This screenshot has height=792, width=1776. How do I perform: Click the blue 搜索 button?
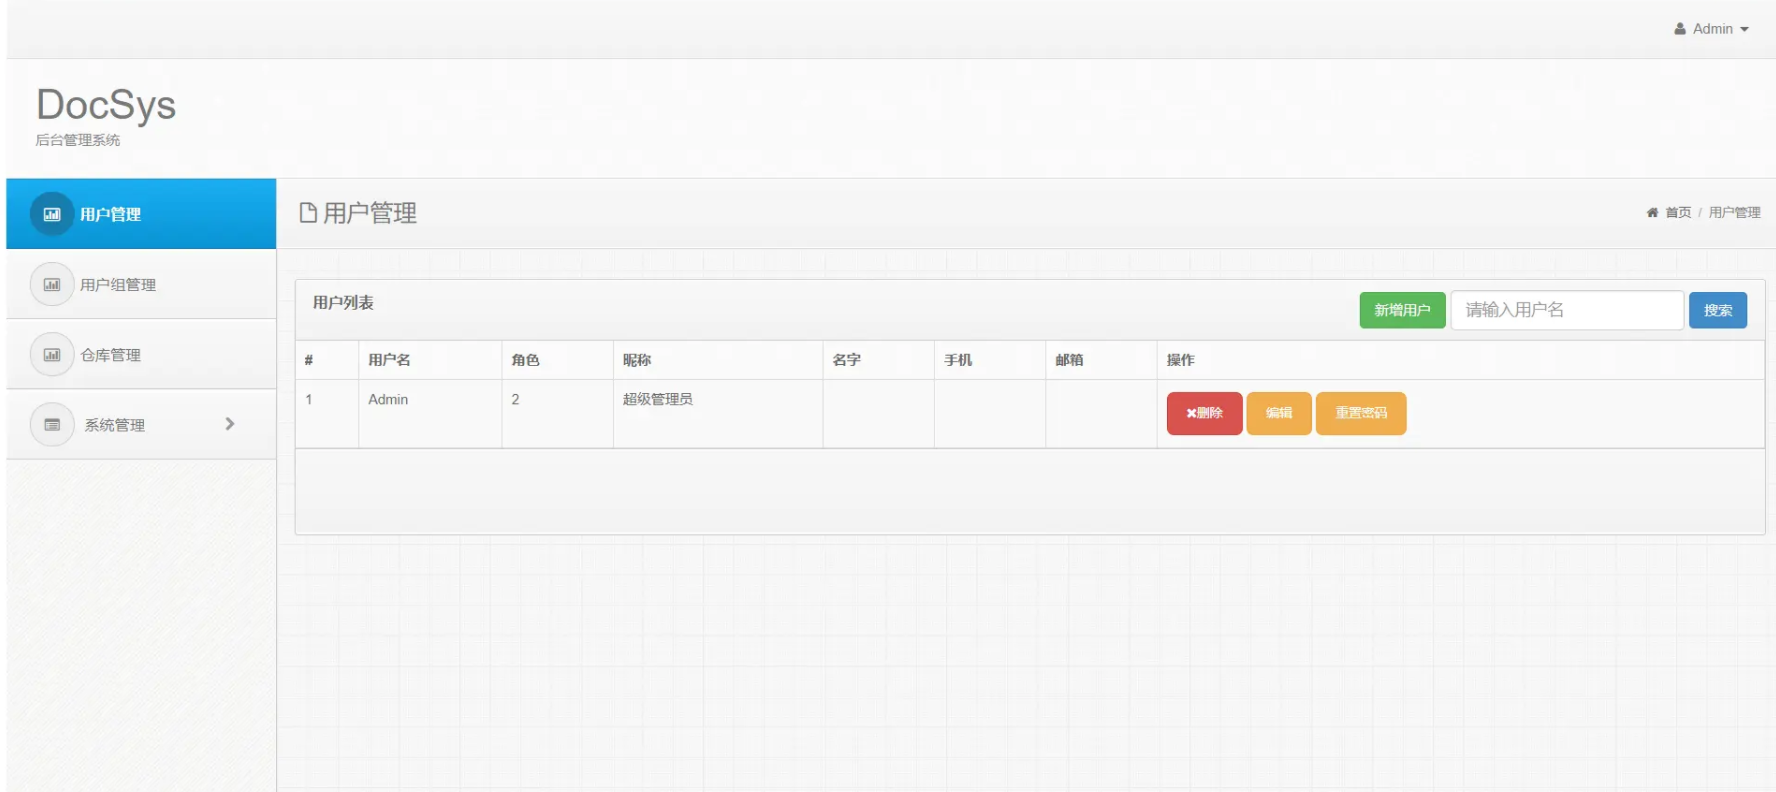pos(1718,310)
